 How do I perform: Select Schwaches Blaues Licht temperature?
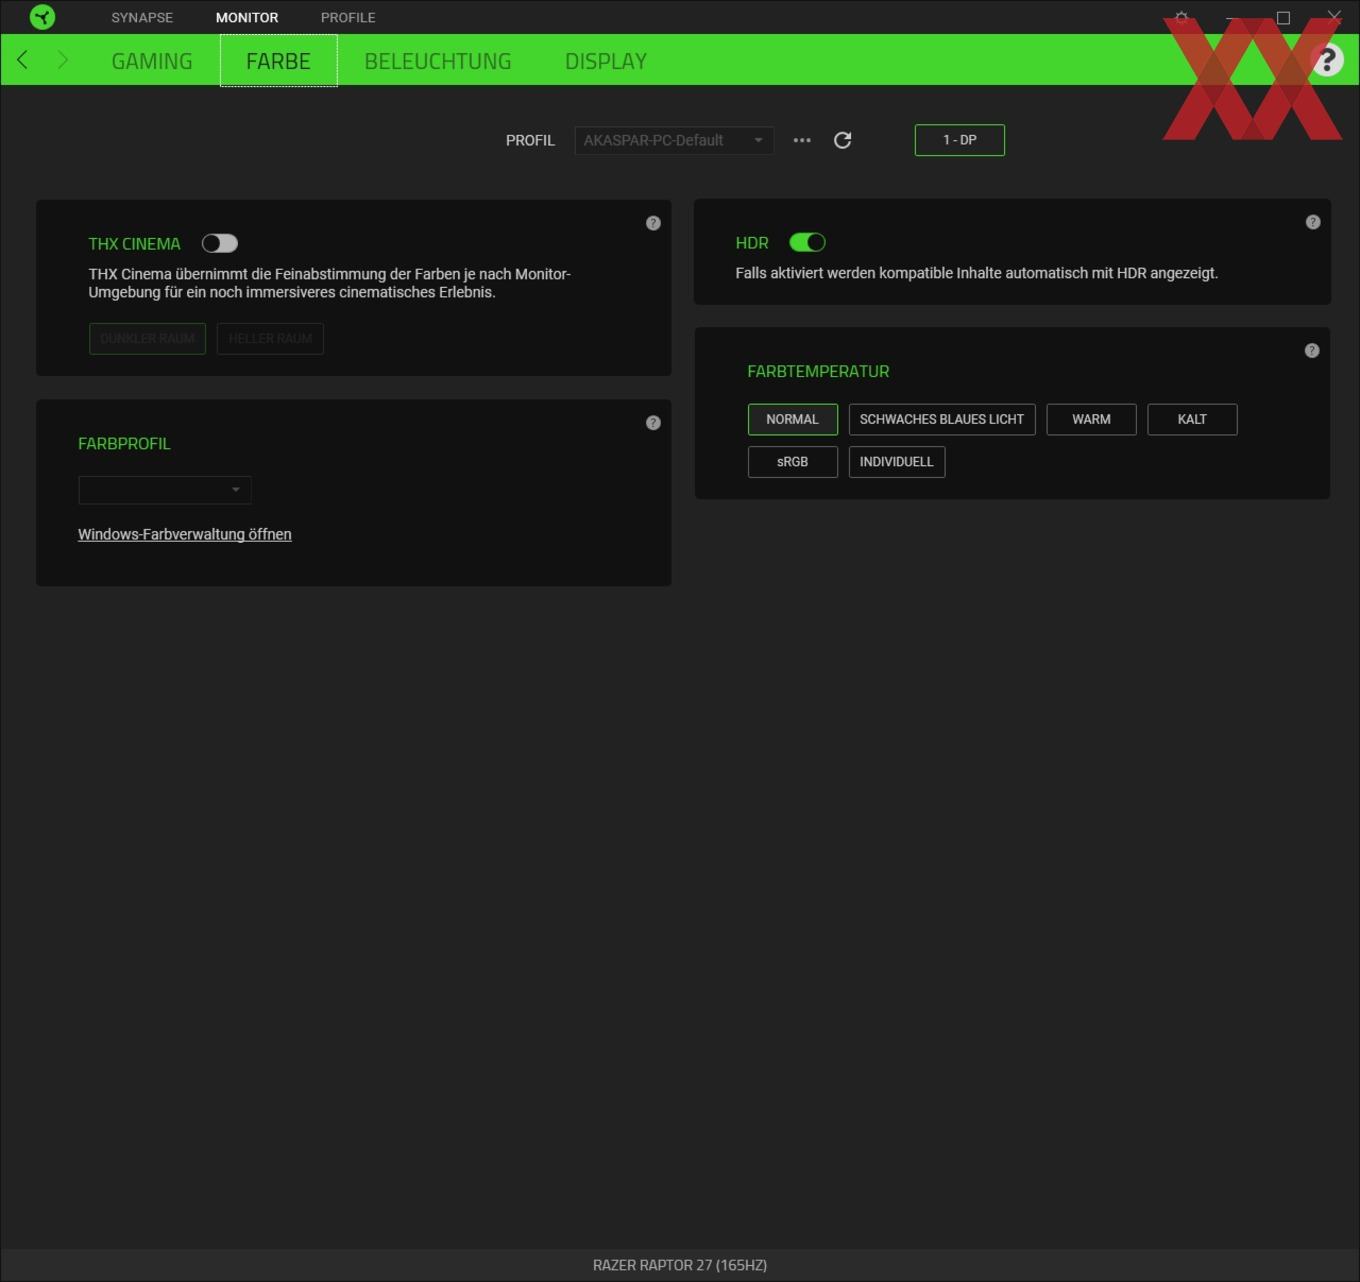tap(942, 420)
